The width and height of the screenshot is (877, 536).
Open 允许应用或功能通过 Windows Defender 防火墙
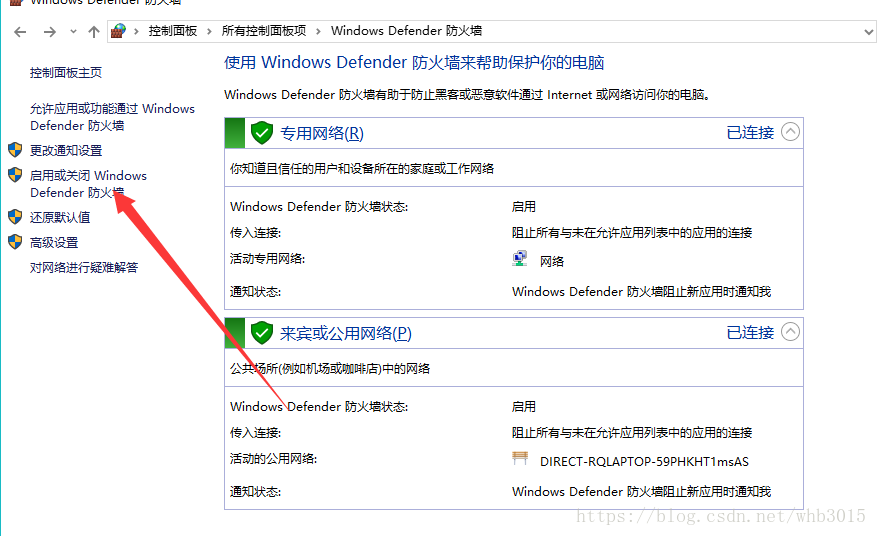click(x=112, y=117)
